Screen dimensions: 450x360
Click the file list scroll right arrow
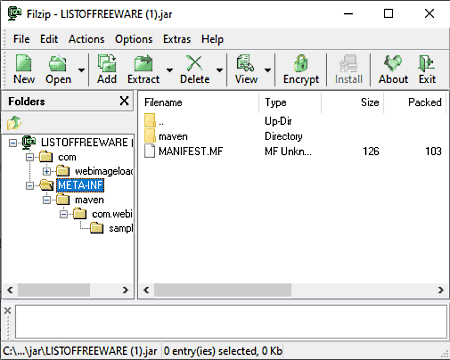(x=441, y=290)
